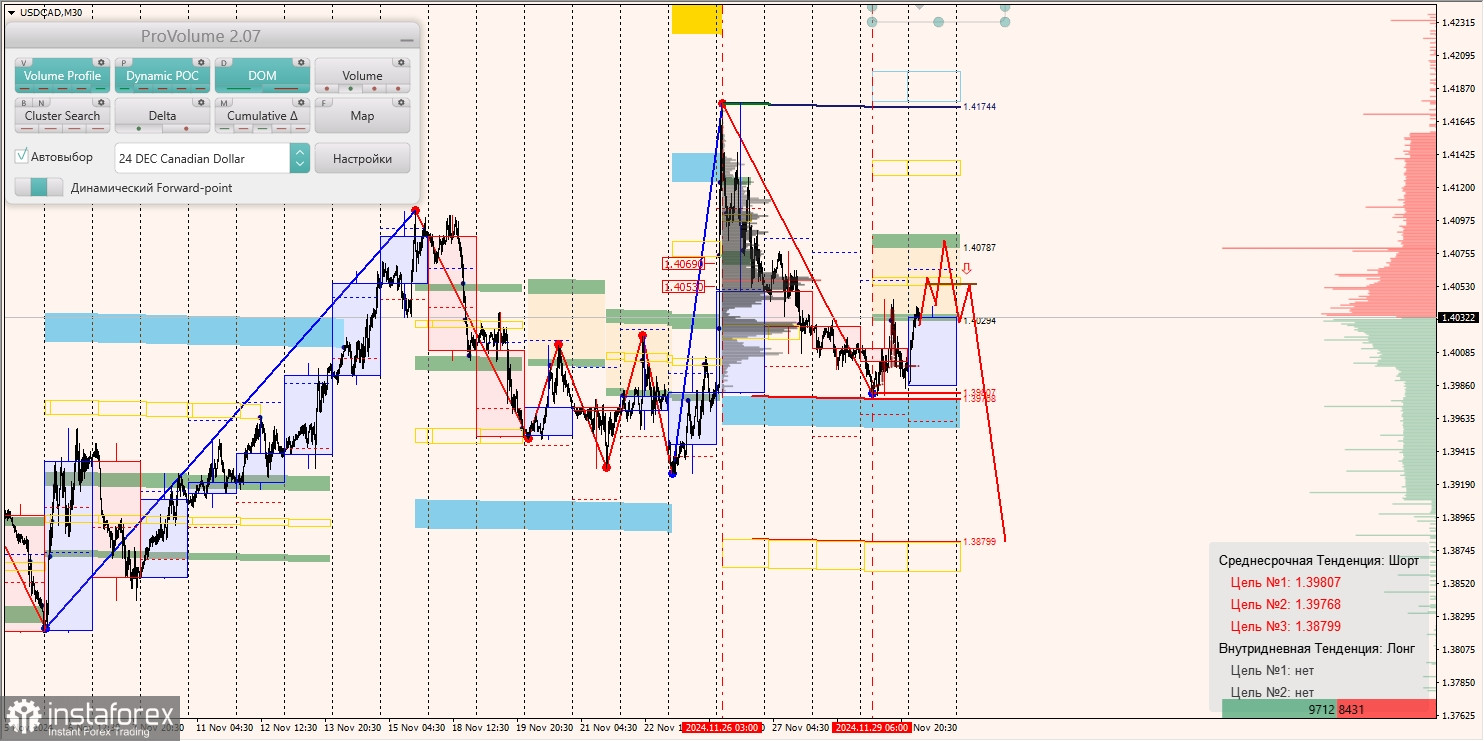Activate the Volume button
The image size is (1484, 741).
click(x=362, y=76)
